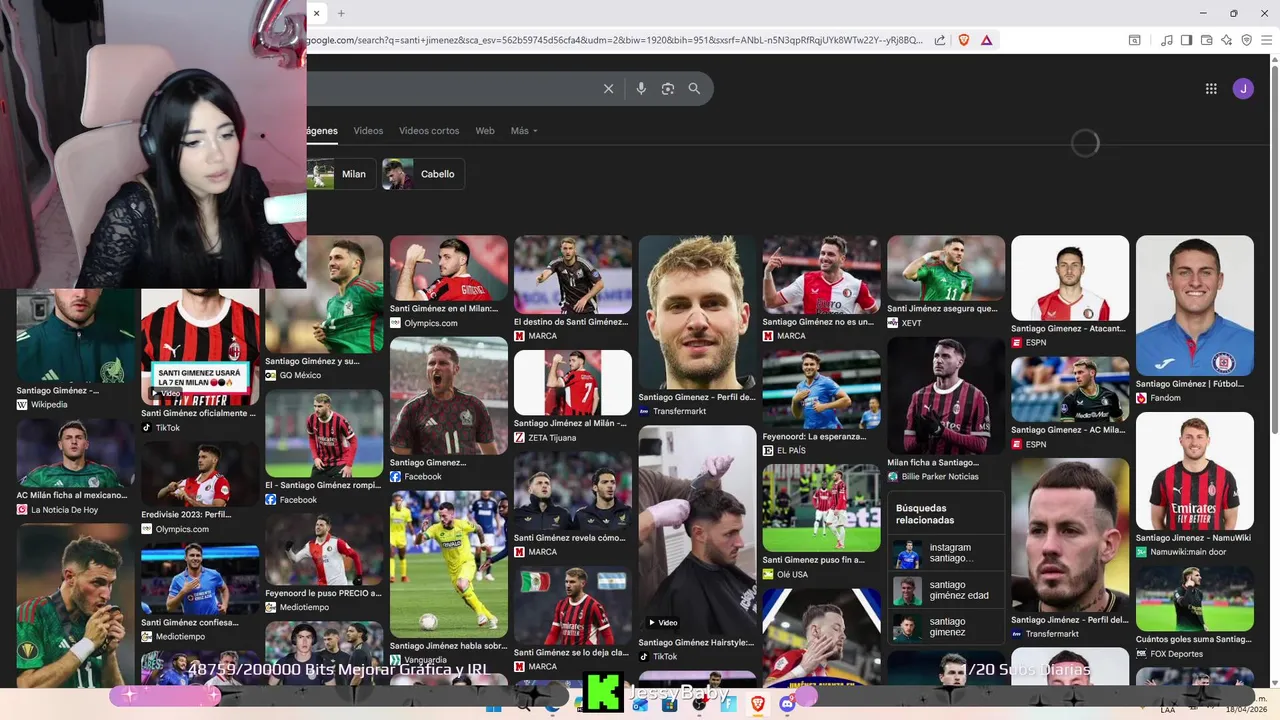Close the current browser tab
1280x720 pixels.
coord(316,13)
